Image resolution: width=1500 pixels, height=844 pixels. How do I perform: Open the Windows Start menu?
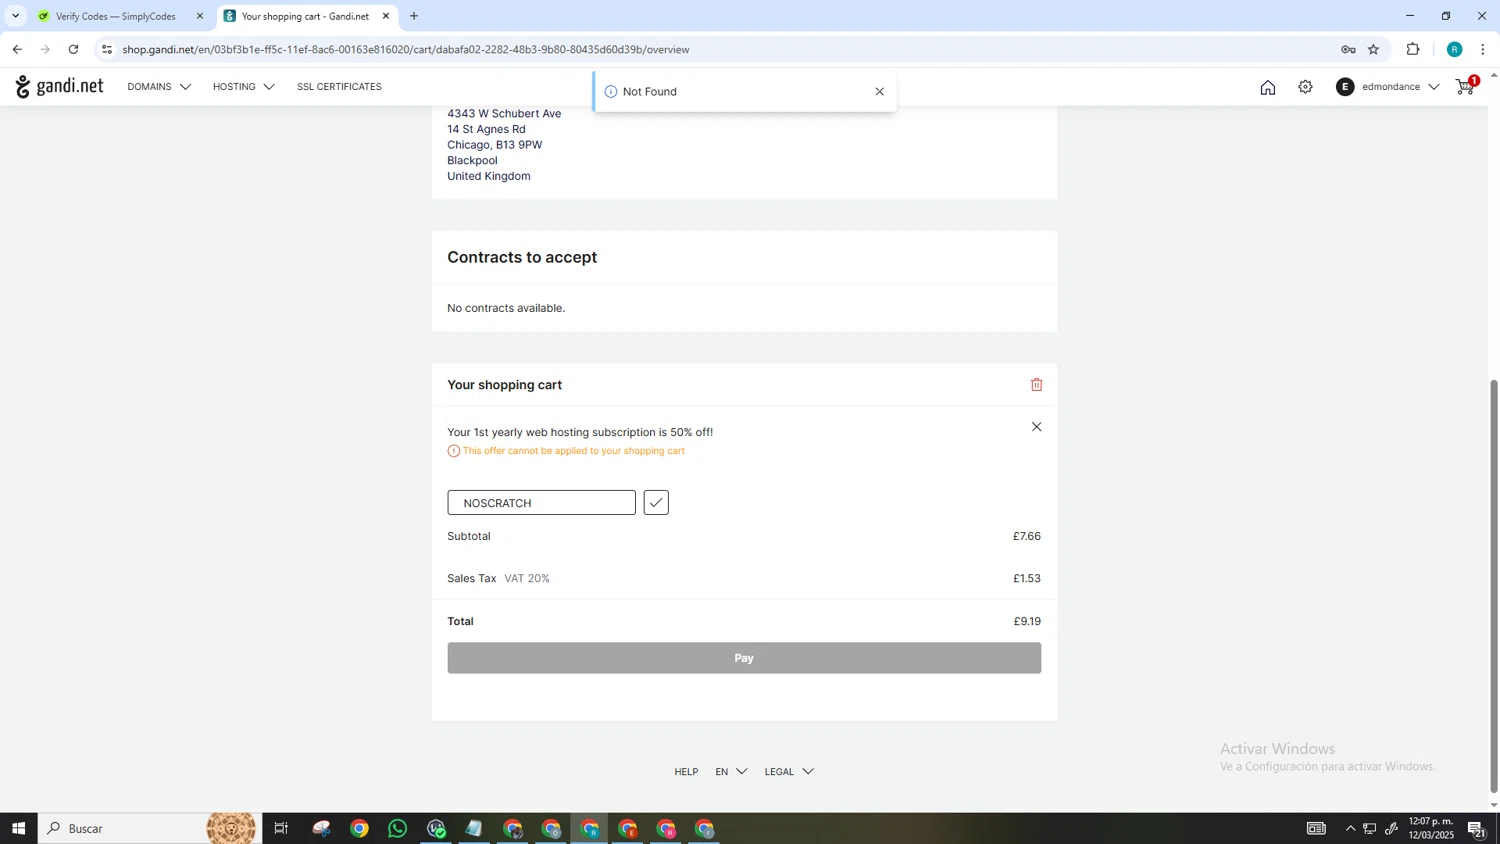click(x=18, y=828)
